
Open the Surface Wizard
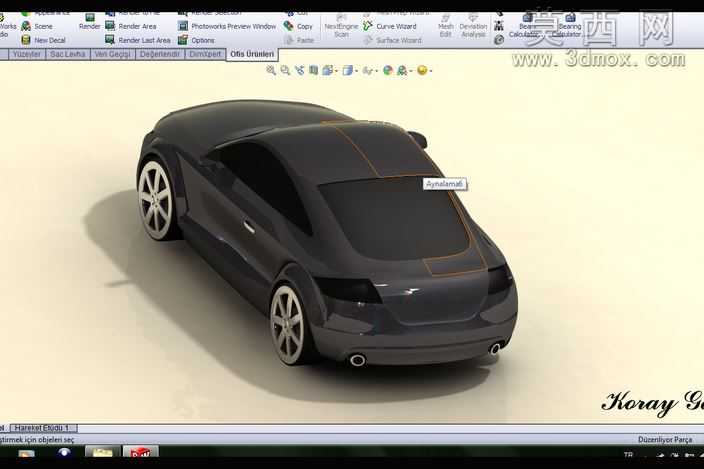click(393, 40)
